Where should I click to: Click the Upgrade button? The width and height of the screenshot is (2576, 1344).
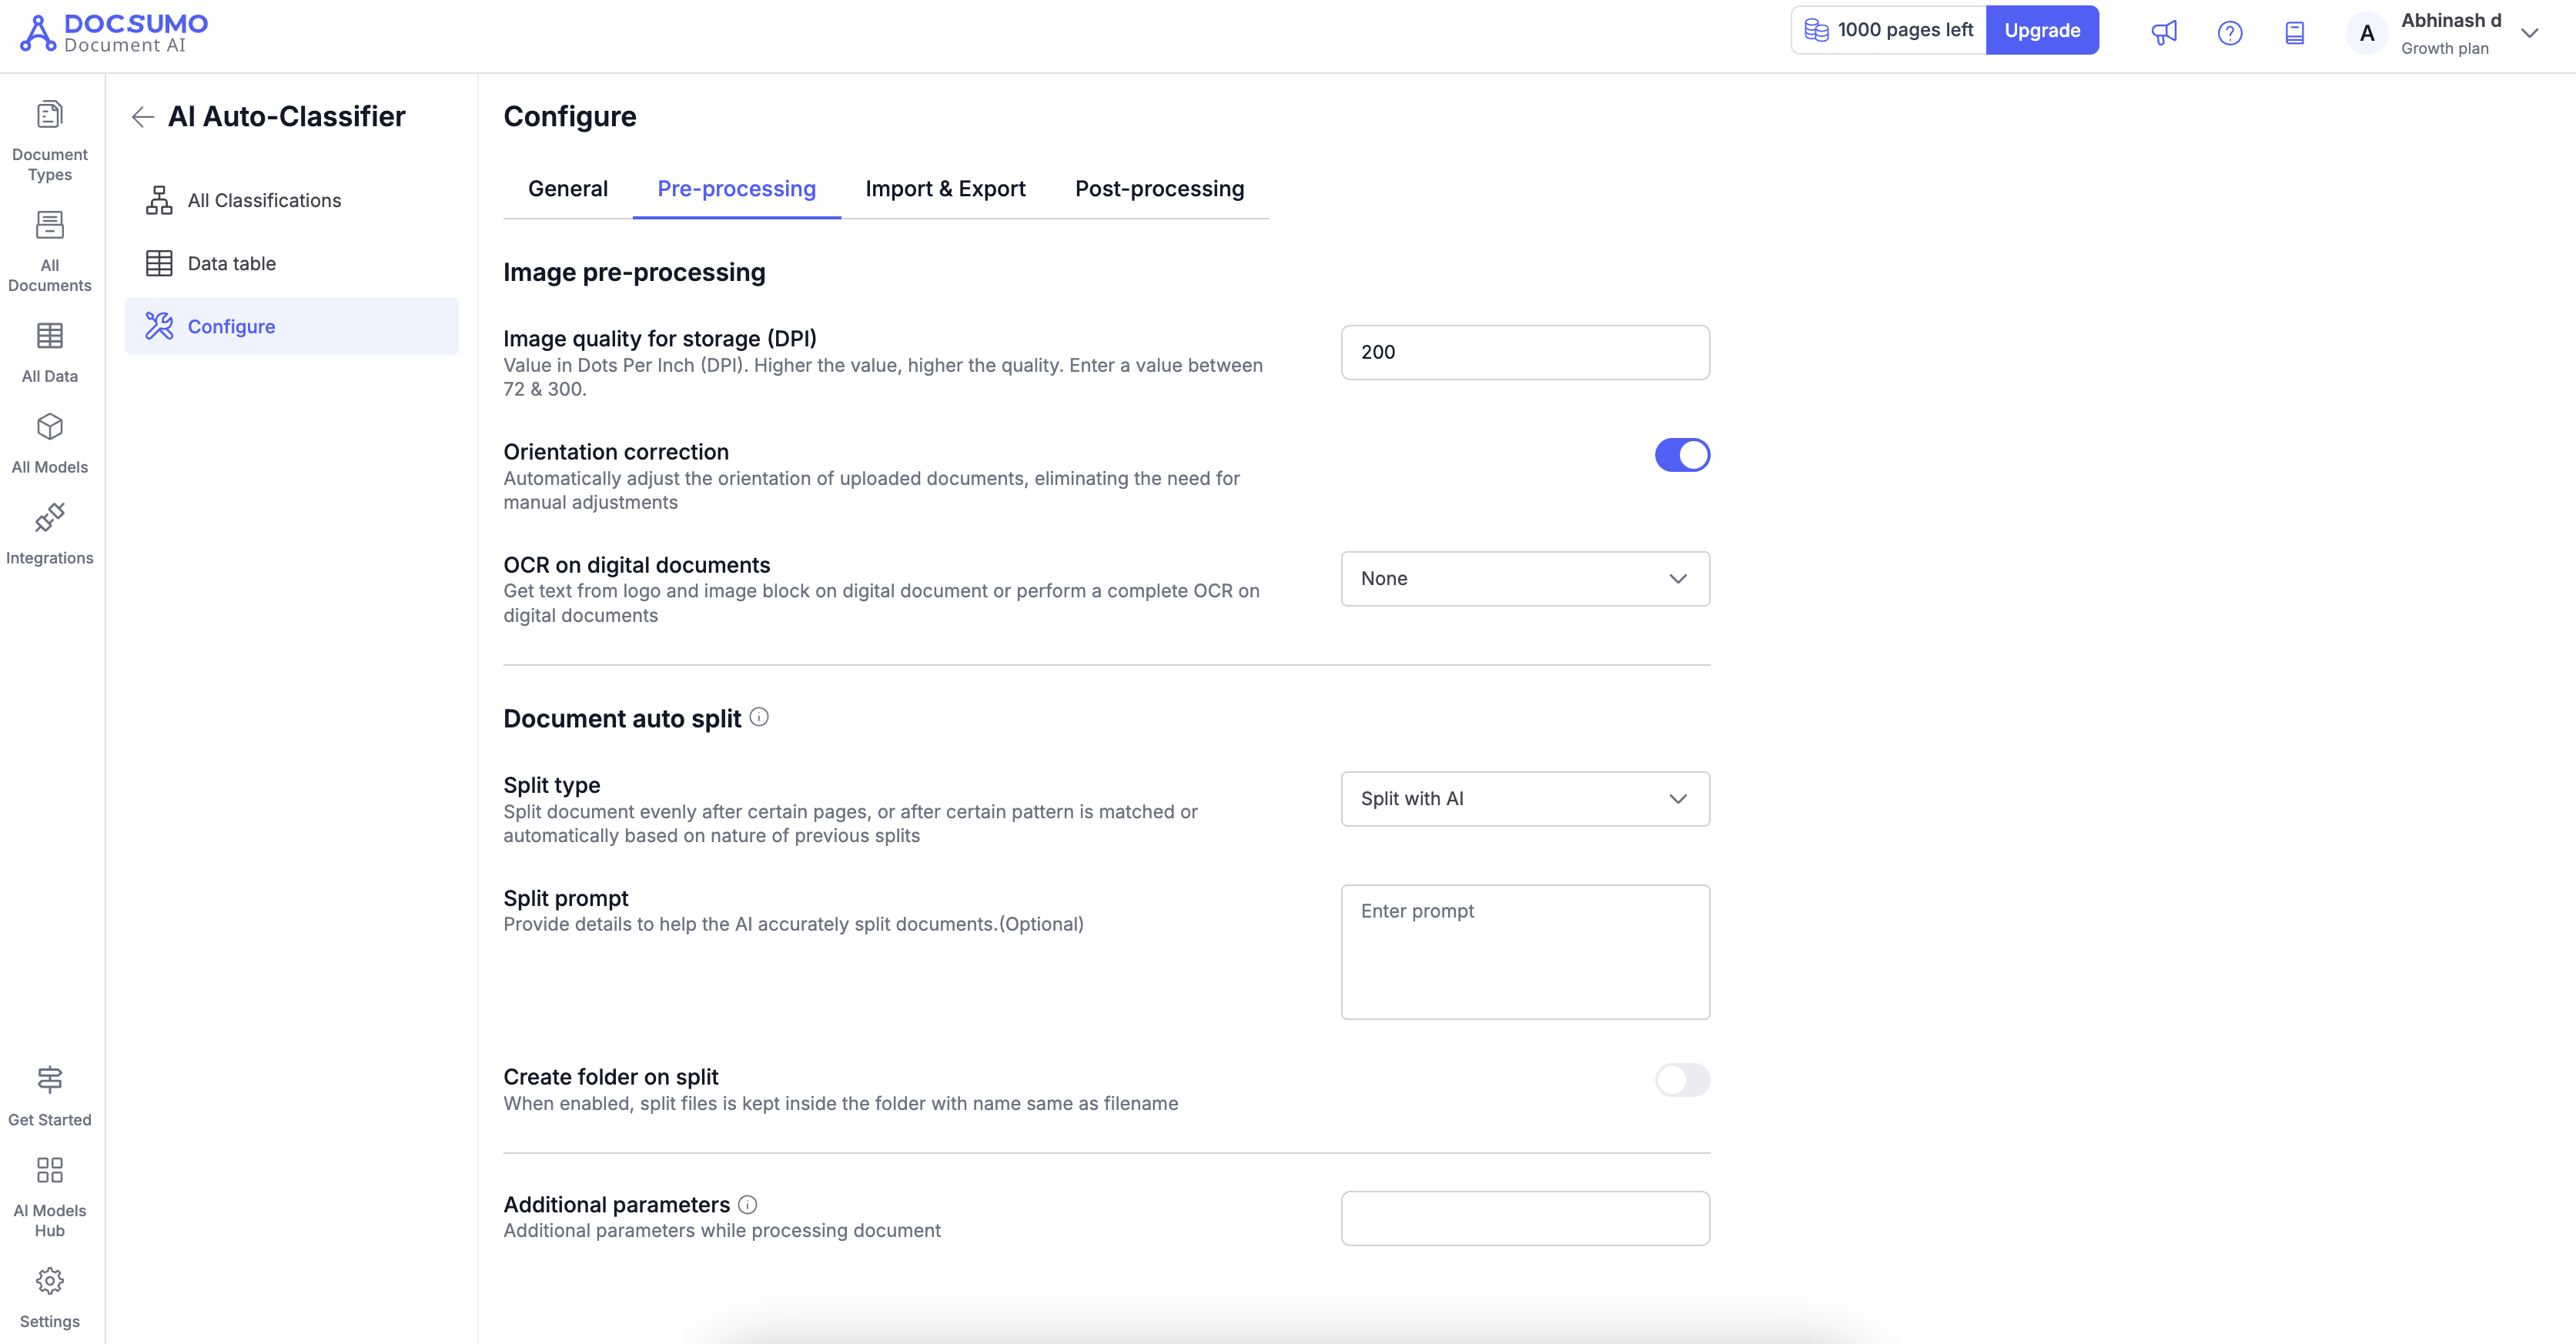click(x=2041, y=30)
